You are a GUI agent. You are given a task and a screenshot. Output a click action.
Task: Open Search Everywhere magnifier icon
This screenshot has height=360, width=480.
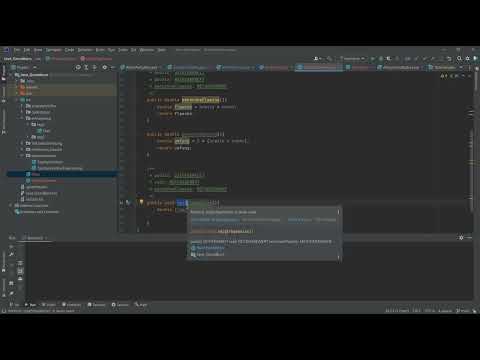tap(459, 59)
